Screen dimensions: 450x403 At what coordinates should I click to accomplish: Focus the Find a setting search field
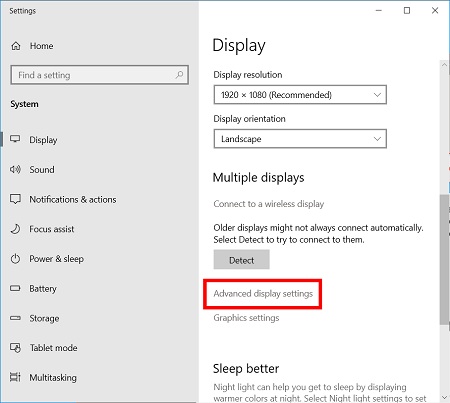point(100,75)
